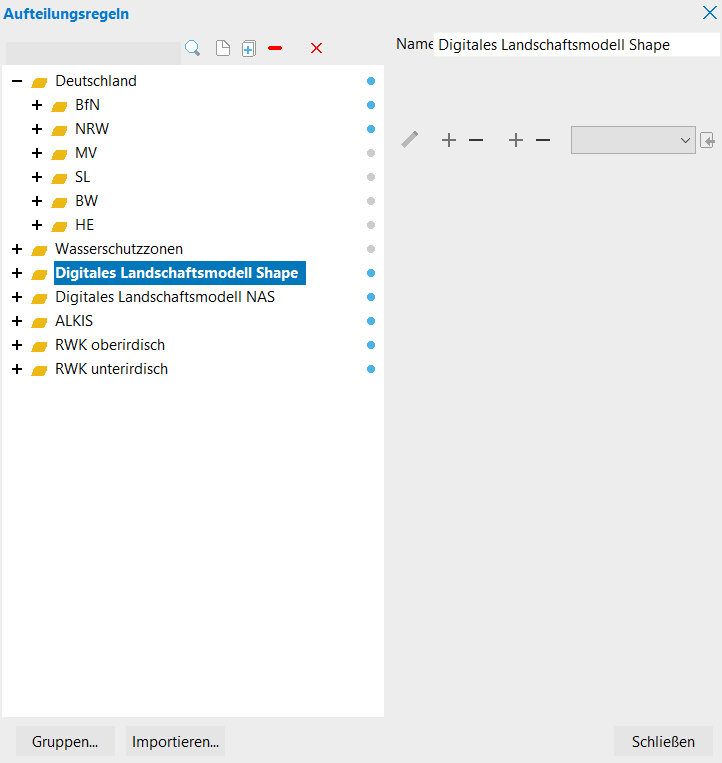This screenshot has width=722, height=763.
Task: Select Digitales Landschaftsmodell NAS in the tree
Action: pyautogui.click(x=165, y=297)
